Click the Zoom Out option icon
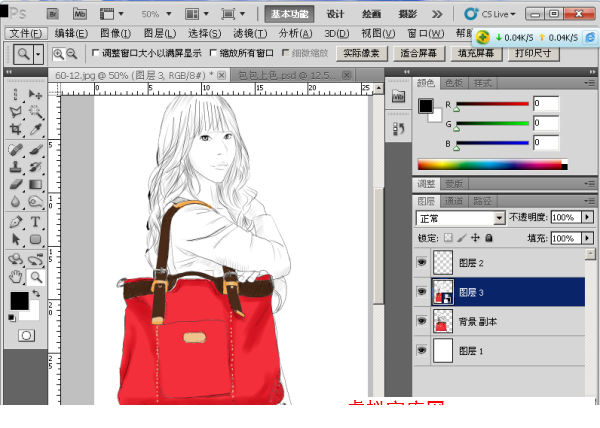600x428 pixels. pyautogui.click(x=72, y=54)
